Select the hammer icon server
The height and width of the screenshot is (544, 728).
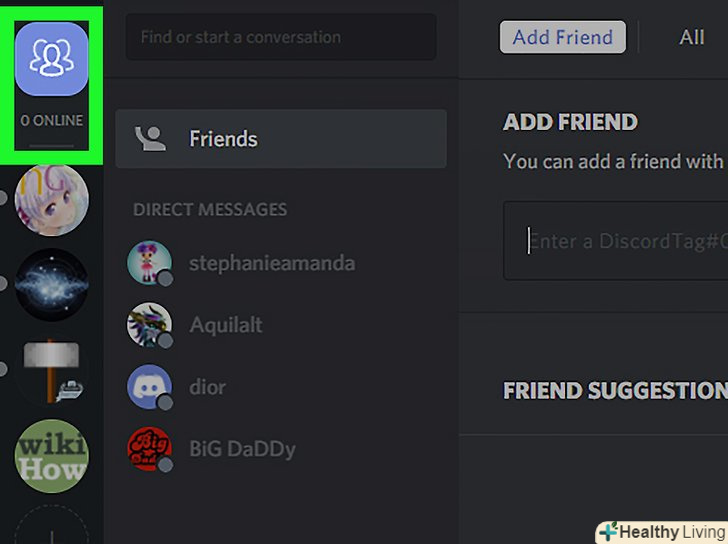coord(52,370)
